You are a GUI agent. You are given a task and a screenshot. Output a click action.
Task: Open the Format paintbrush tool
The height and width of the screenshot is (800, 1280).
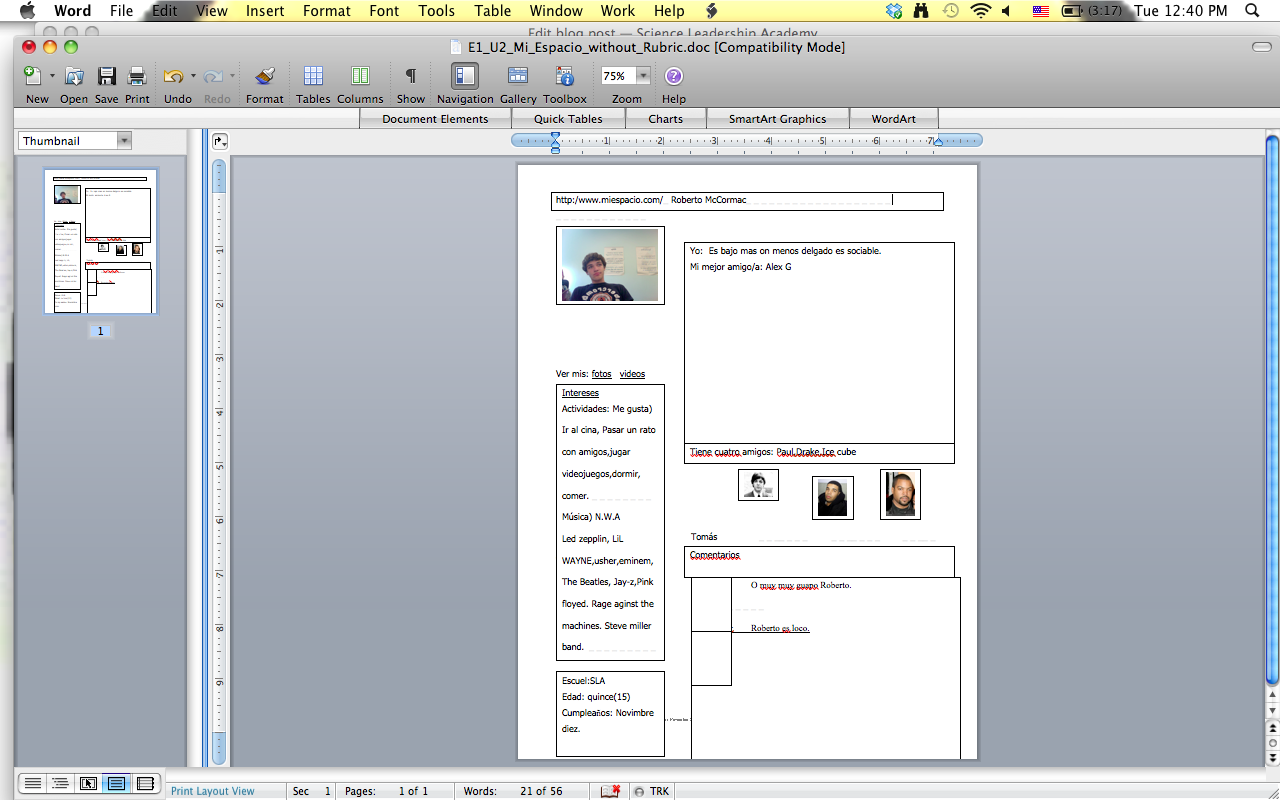coord(264,77)
